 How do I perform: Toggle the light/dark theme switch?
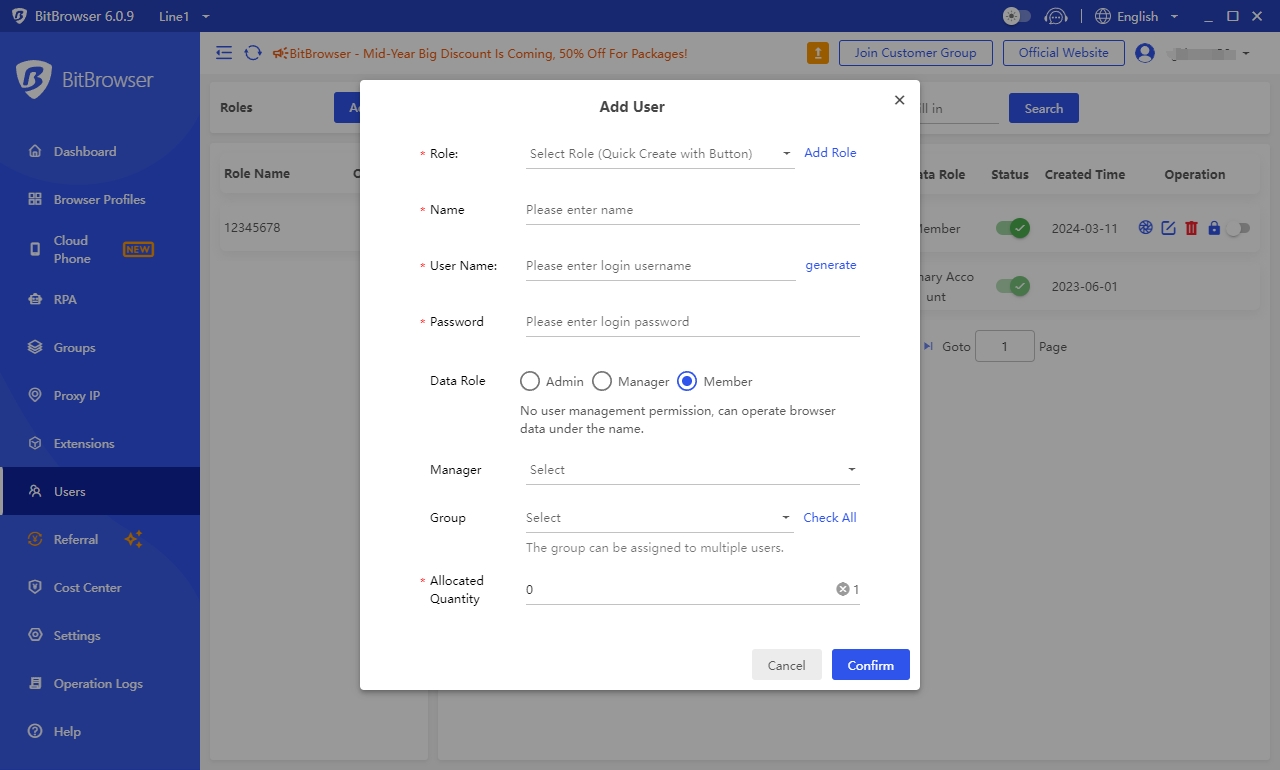click(x=1017, y=16)
